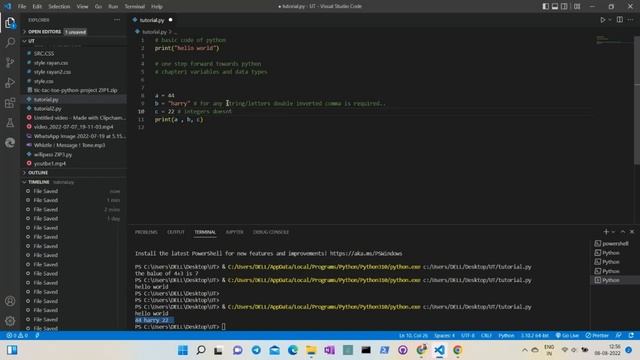Screen dimensions: 640x360
Task: Click the Python language mode in status bar
Action: point(506,336)
